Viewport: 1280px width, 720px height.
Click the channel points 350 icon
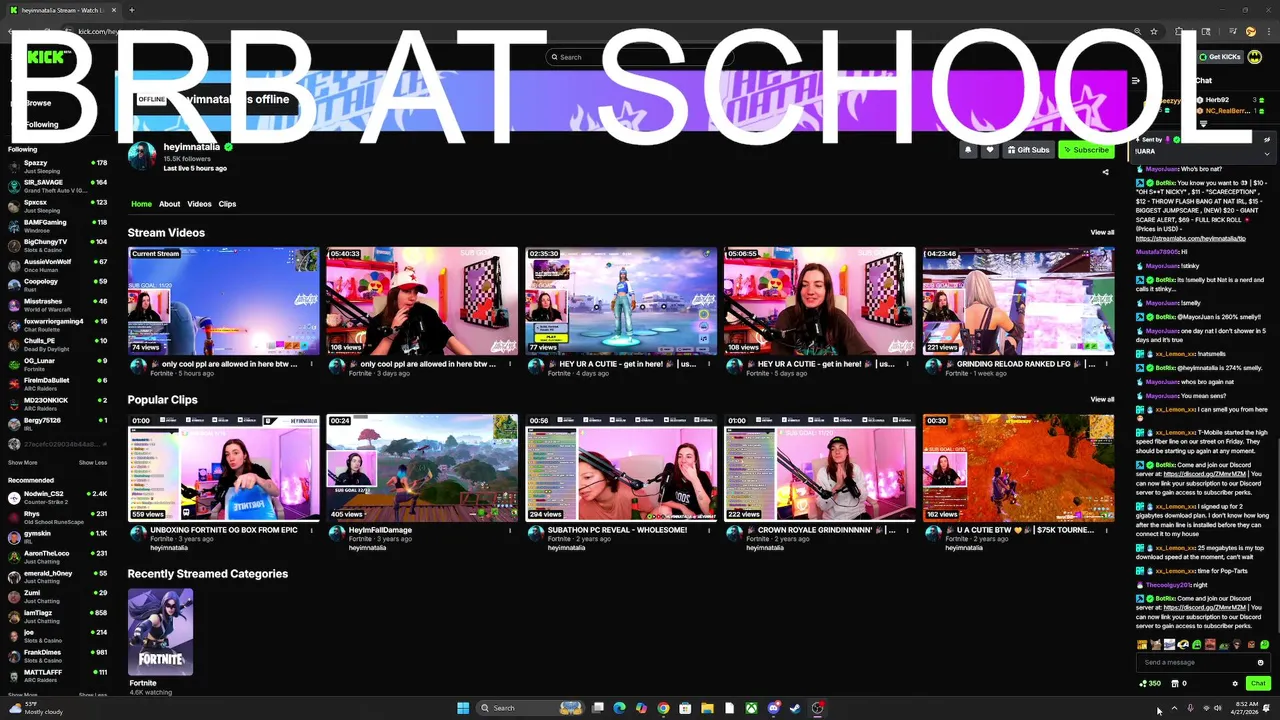coord(1150,684)
